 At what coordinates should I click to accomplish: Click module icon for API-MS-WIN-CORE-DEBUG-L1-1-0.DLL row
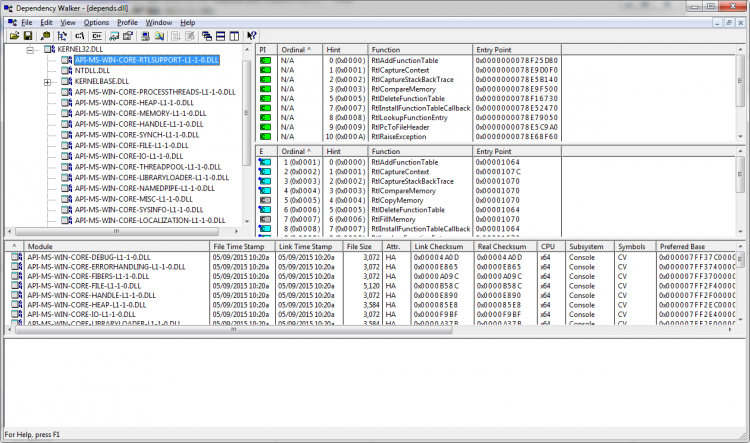coord(17,257)
